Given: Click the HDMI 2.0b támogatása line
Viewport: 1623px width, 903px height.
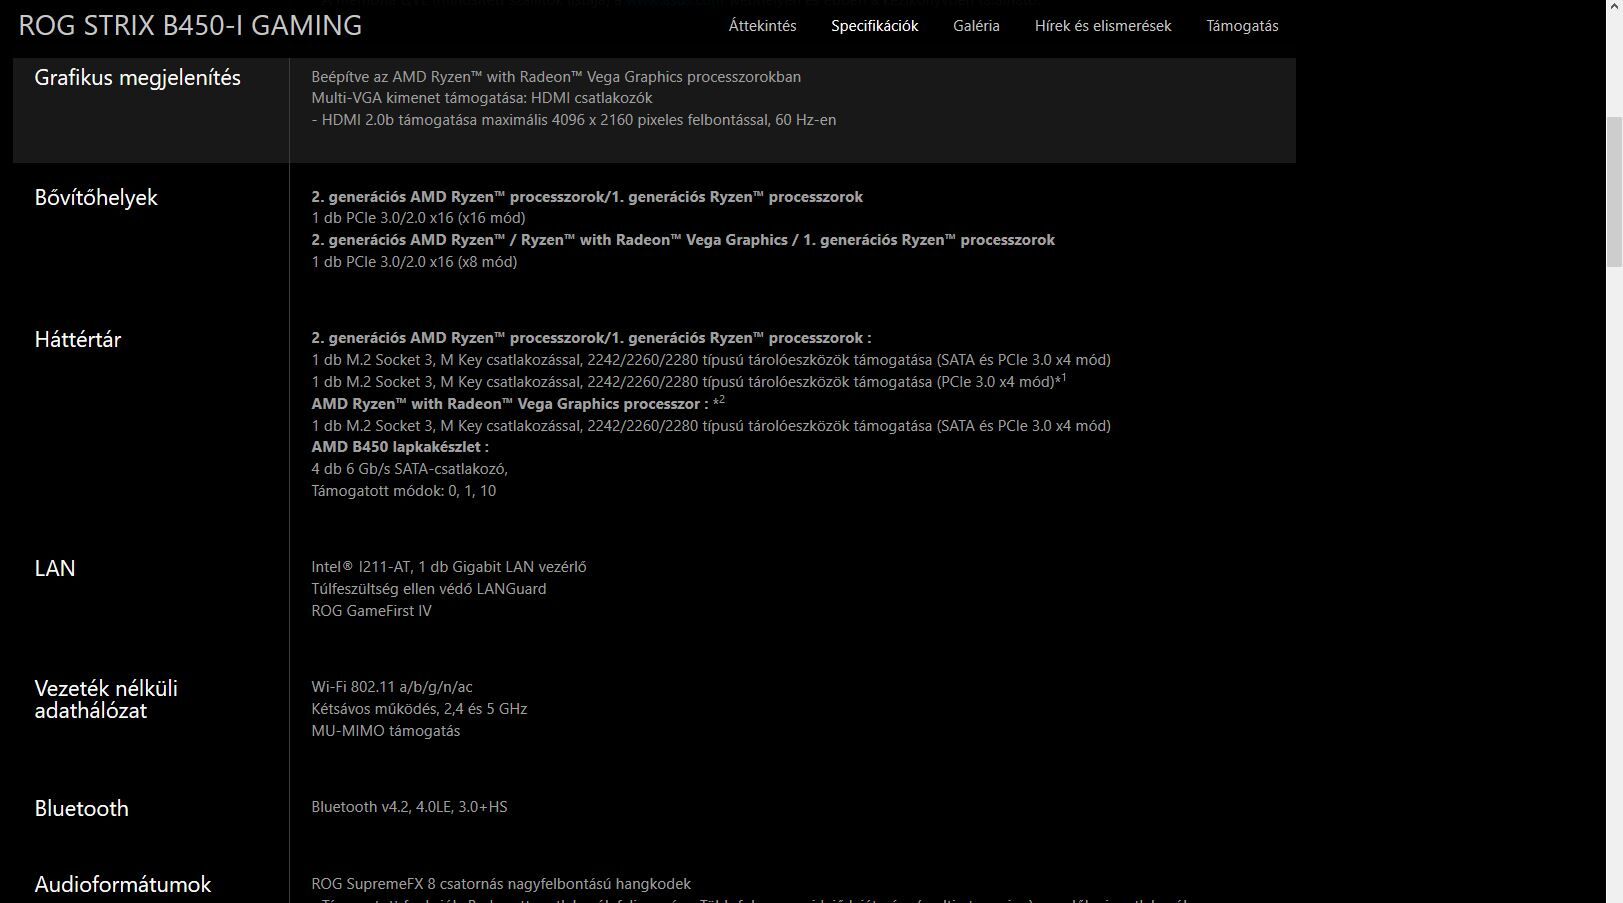Looking at the screenshot, I should pyautogui.click(x=574, y=120).
